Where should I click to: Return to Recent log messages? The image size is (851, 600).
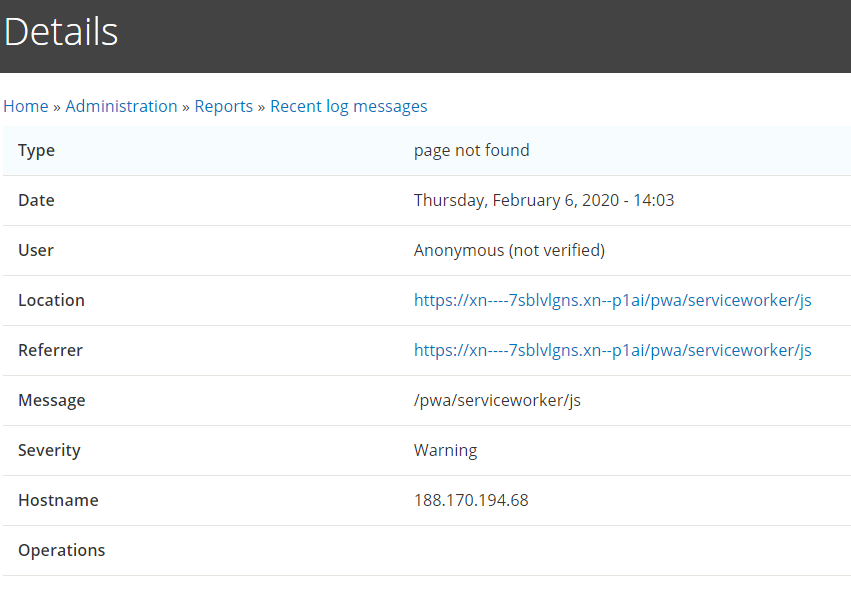(348, 106)
